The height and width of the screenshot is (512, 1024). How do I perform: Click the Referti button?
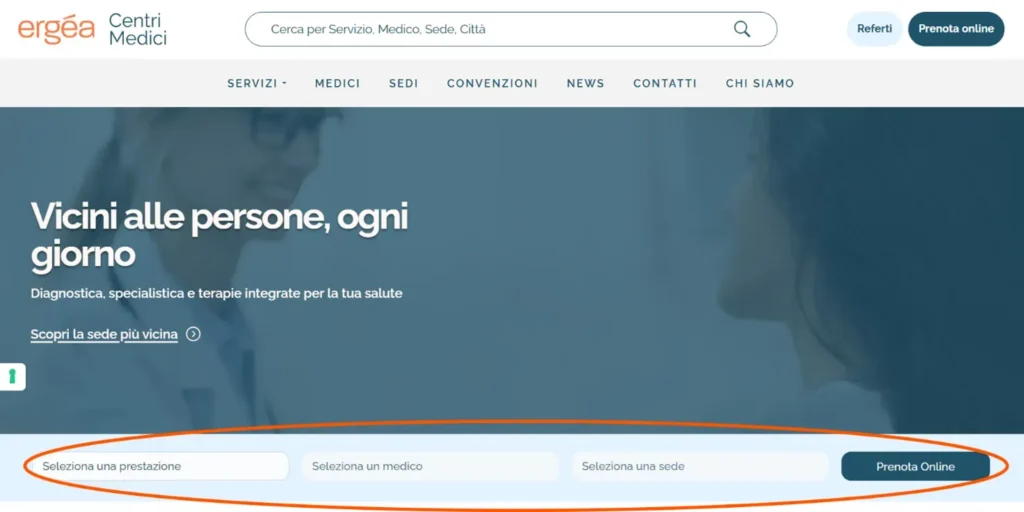[x=874, y=29]
